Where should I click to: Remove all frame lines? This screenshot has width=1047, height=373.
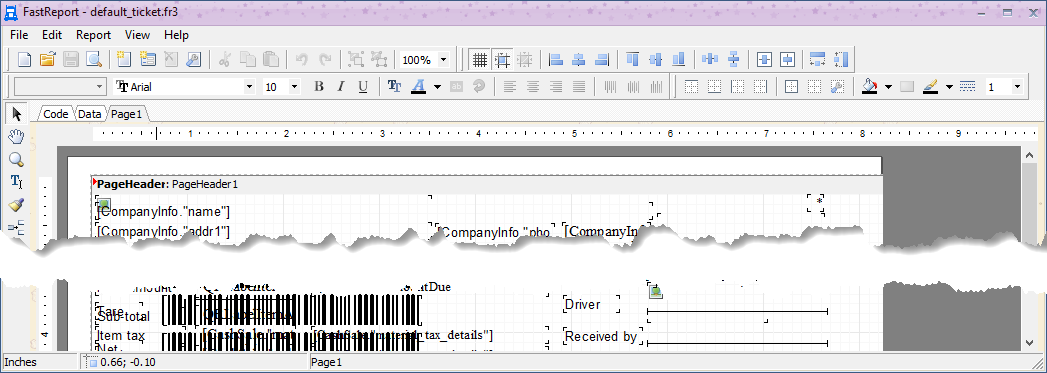click(x=814, y=86)
